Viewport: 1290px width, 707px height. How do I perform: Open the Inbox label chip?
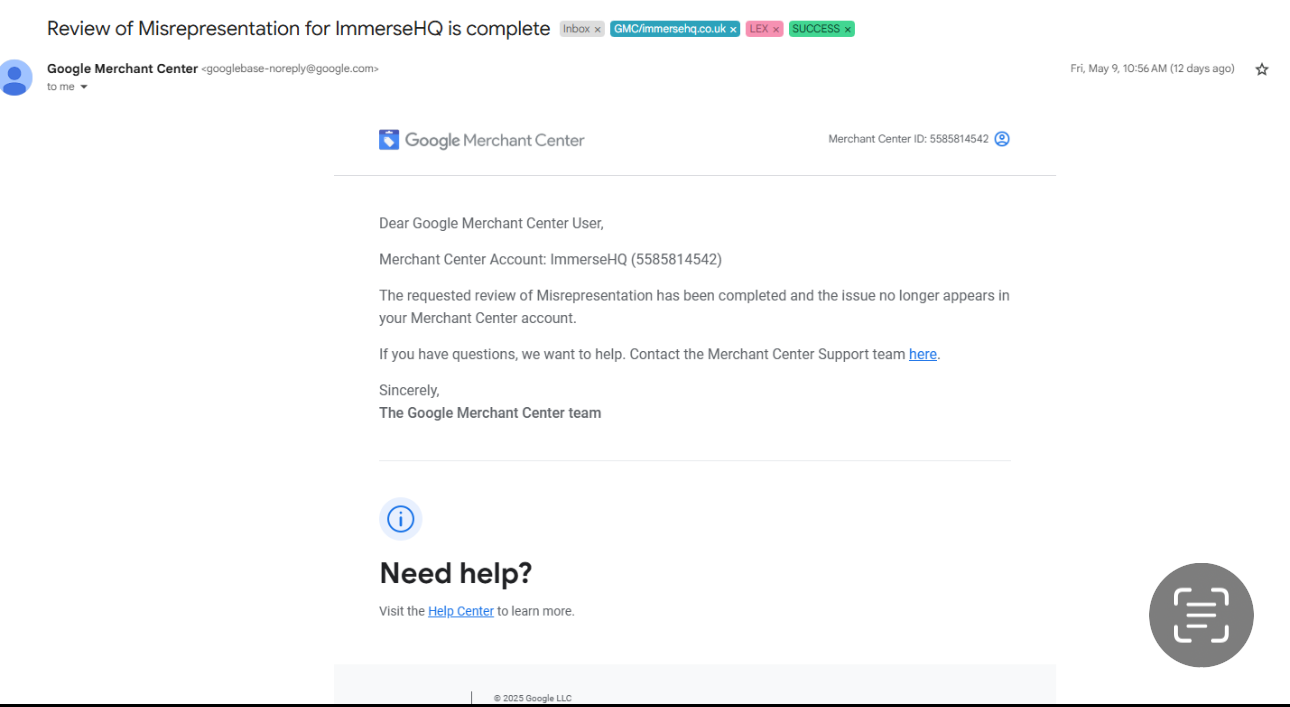pos(576,29)
